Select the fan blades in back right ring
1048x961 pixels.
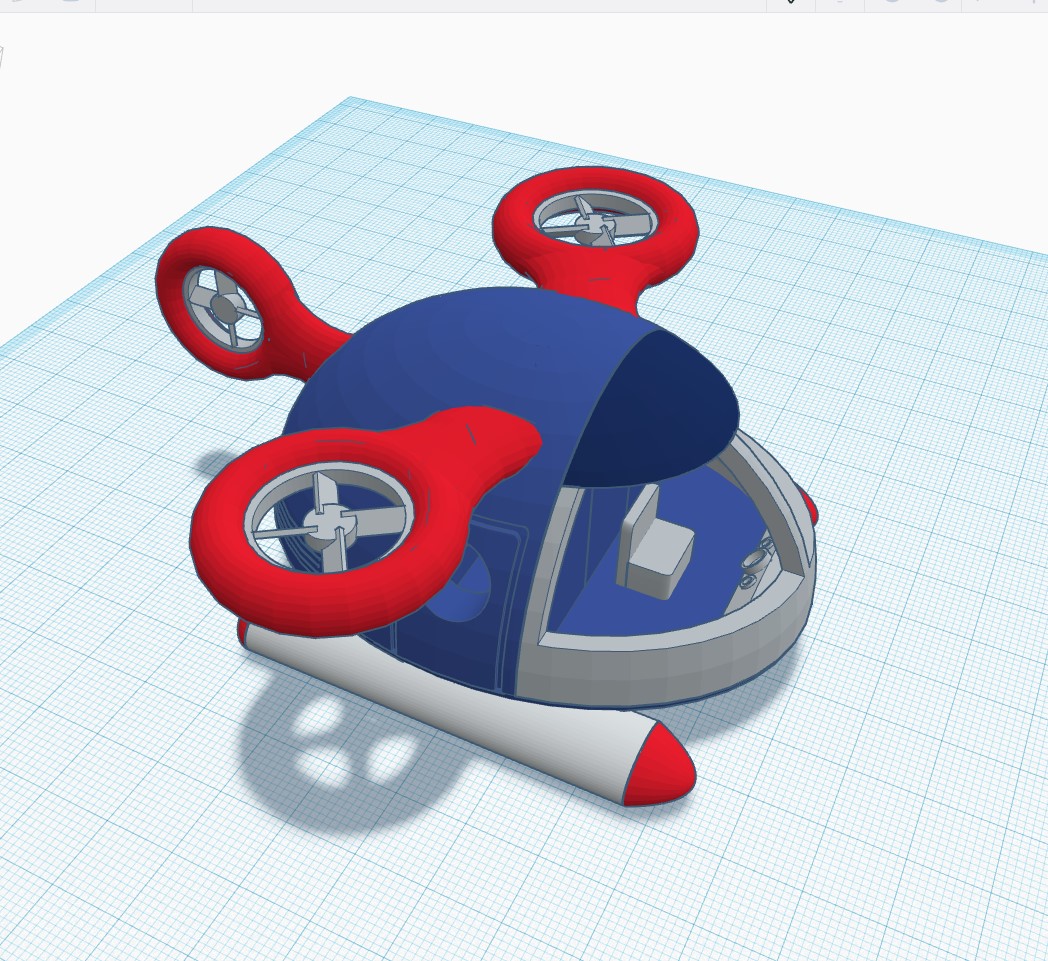coord(594,223)
